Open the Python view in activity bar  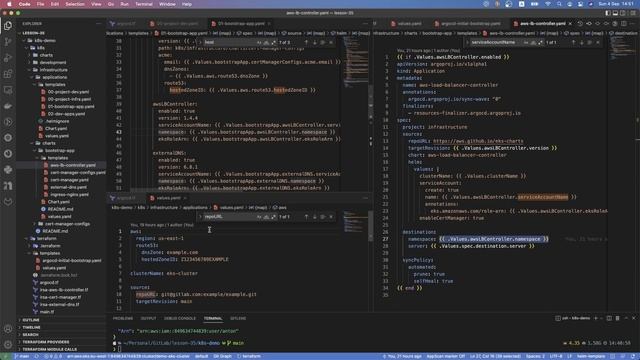click(x=8, y=170)
